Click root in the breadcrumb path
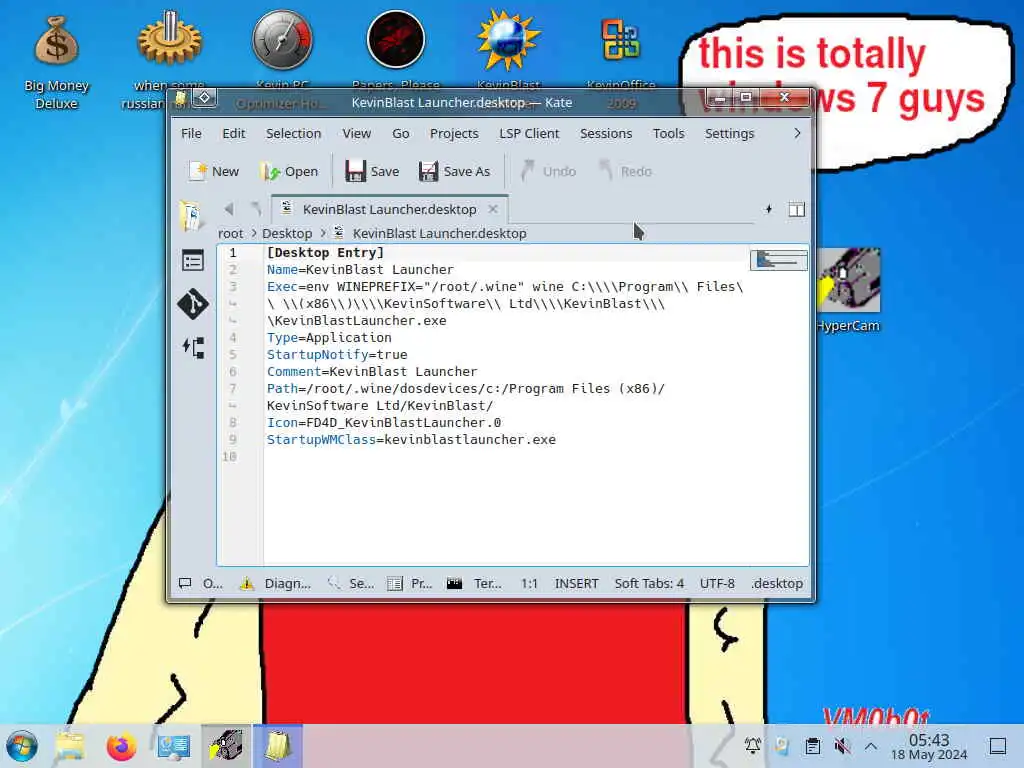This screenshot has height=768, width=1024. point(231,233)
